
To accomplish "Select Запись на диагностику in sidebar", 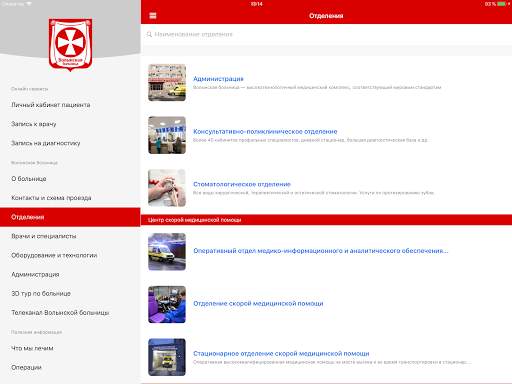I will (x=46, y=143).
